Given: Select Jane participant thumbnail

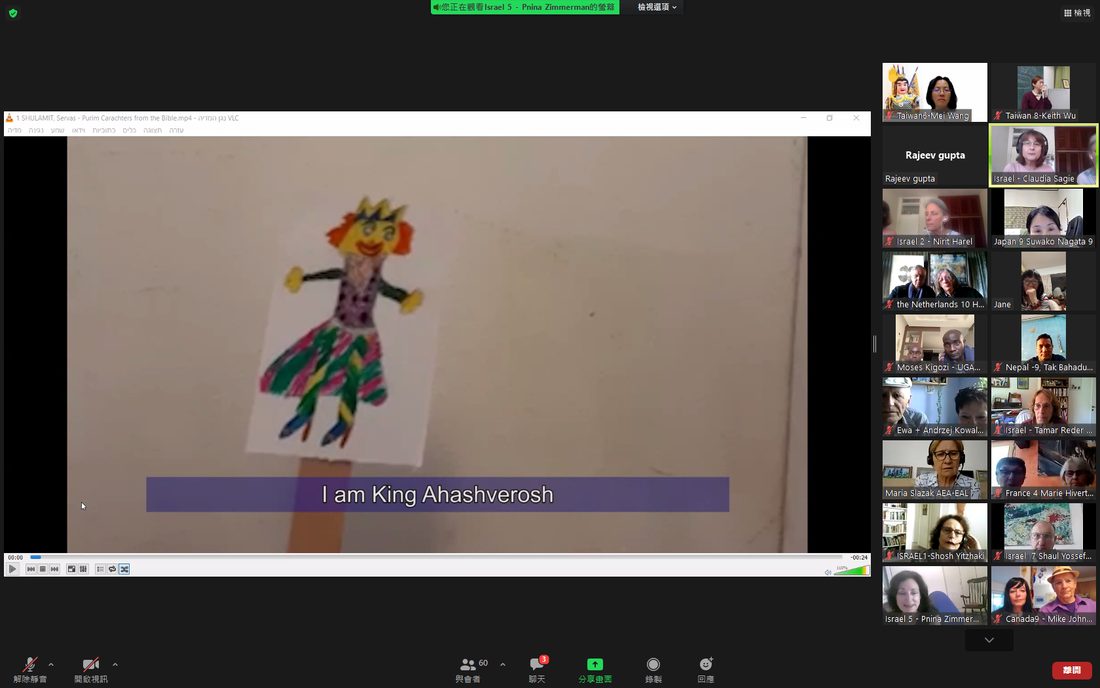Looking at the screenshot, I should click(x=1043, y=281).
